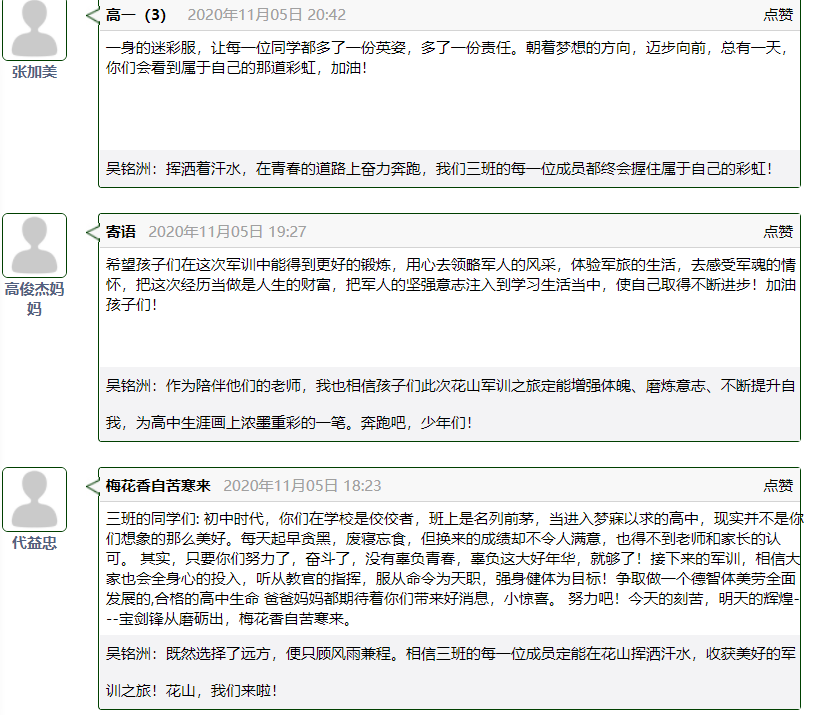
Task: Click 吴铭洲's reply starting 作为陪伴他们的老师
Action: pyautogui.click(x=451, y=404)
